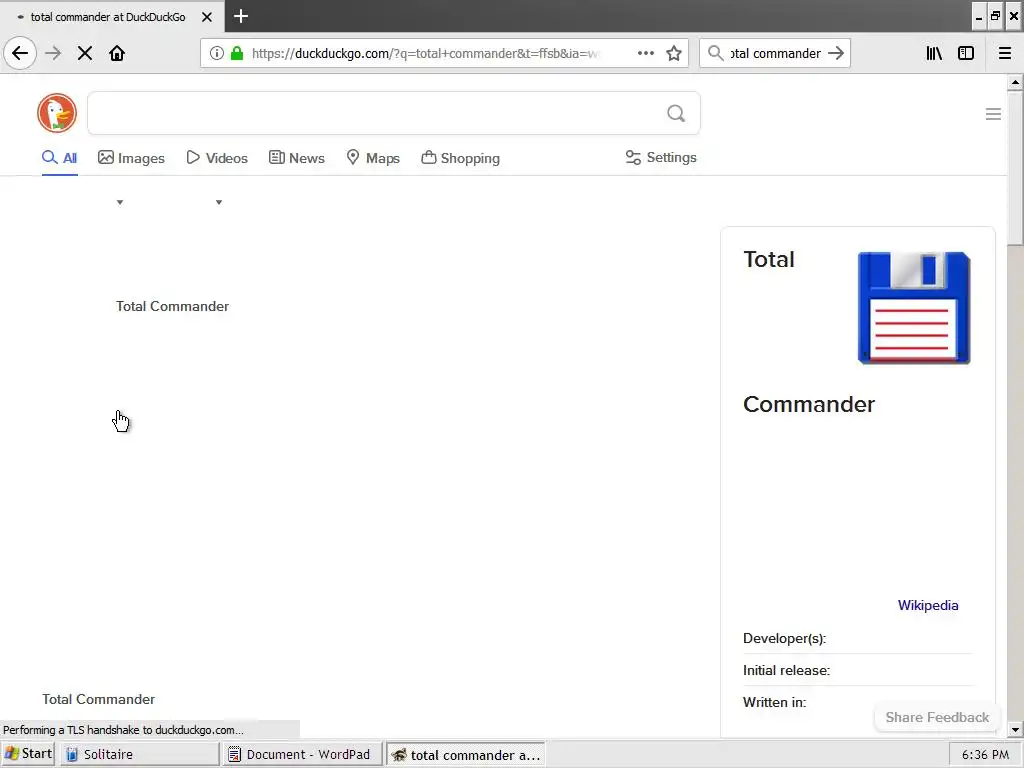Click the page's vertical scrollbar thumb

tap(1015, 168)
